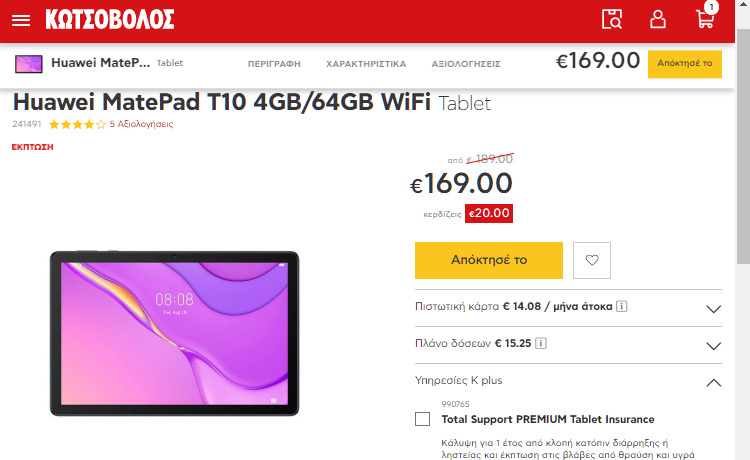The height and width of the screenshot is (460, 750).
Task: Click the info icon beside Πλάνο δόσεων
Action: click(x=540, y=343)
